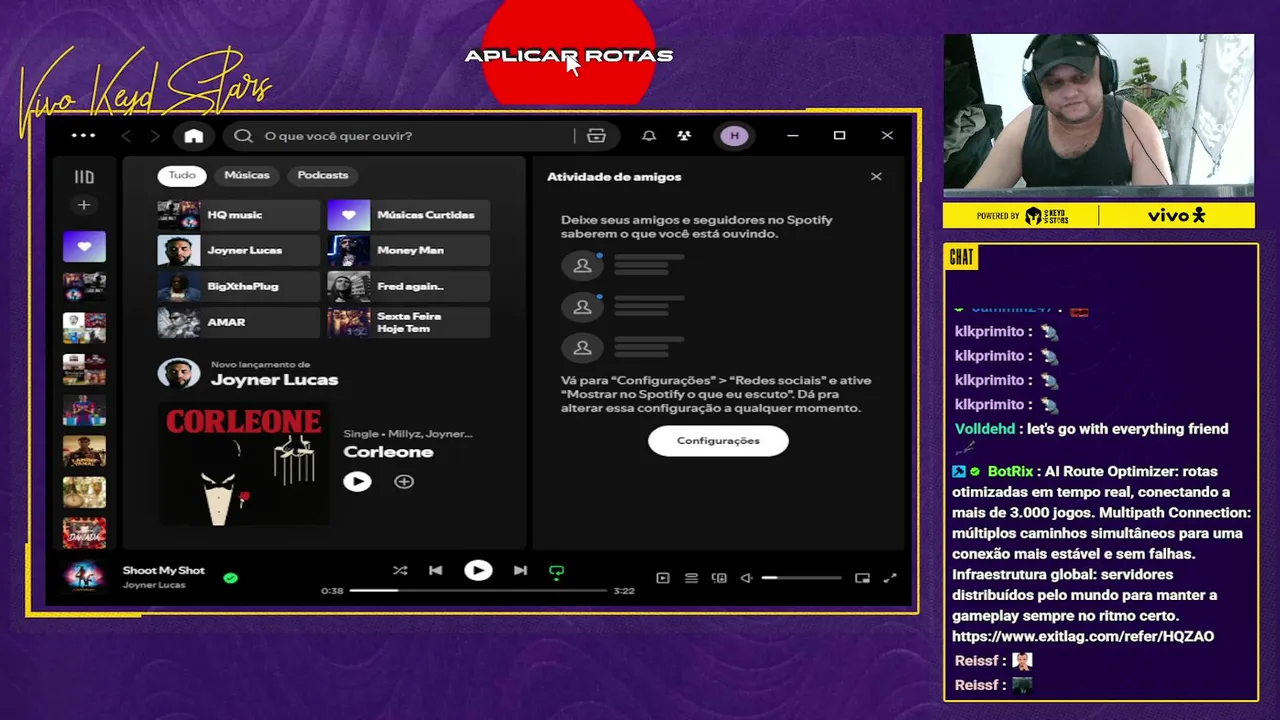This screenshot has width=1280, height=720.
Task: Open the exitlag.com refer link in chat
Action: pos(1083,637)
